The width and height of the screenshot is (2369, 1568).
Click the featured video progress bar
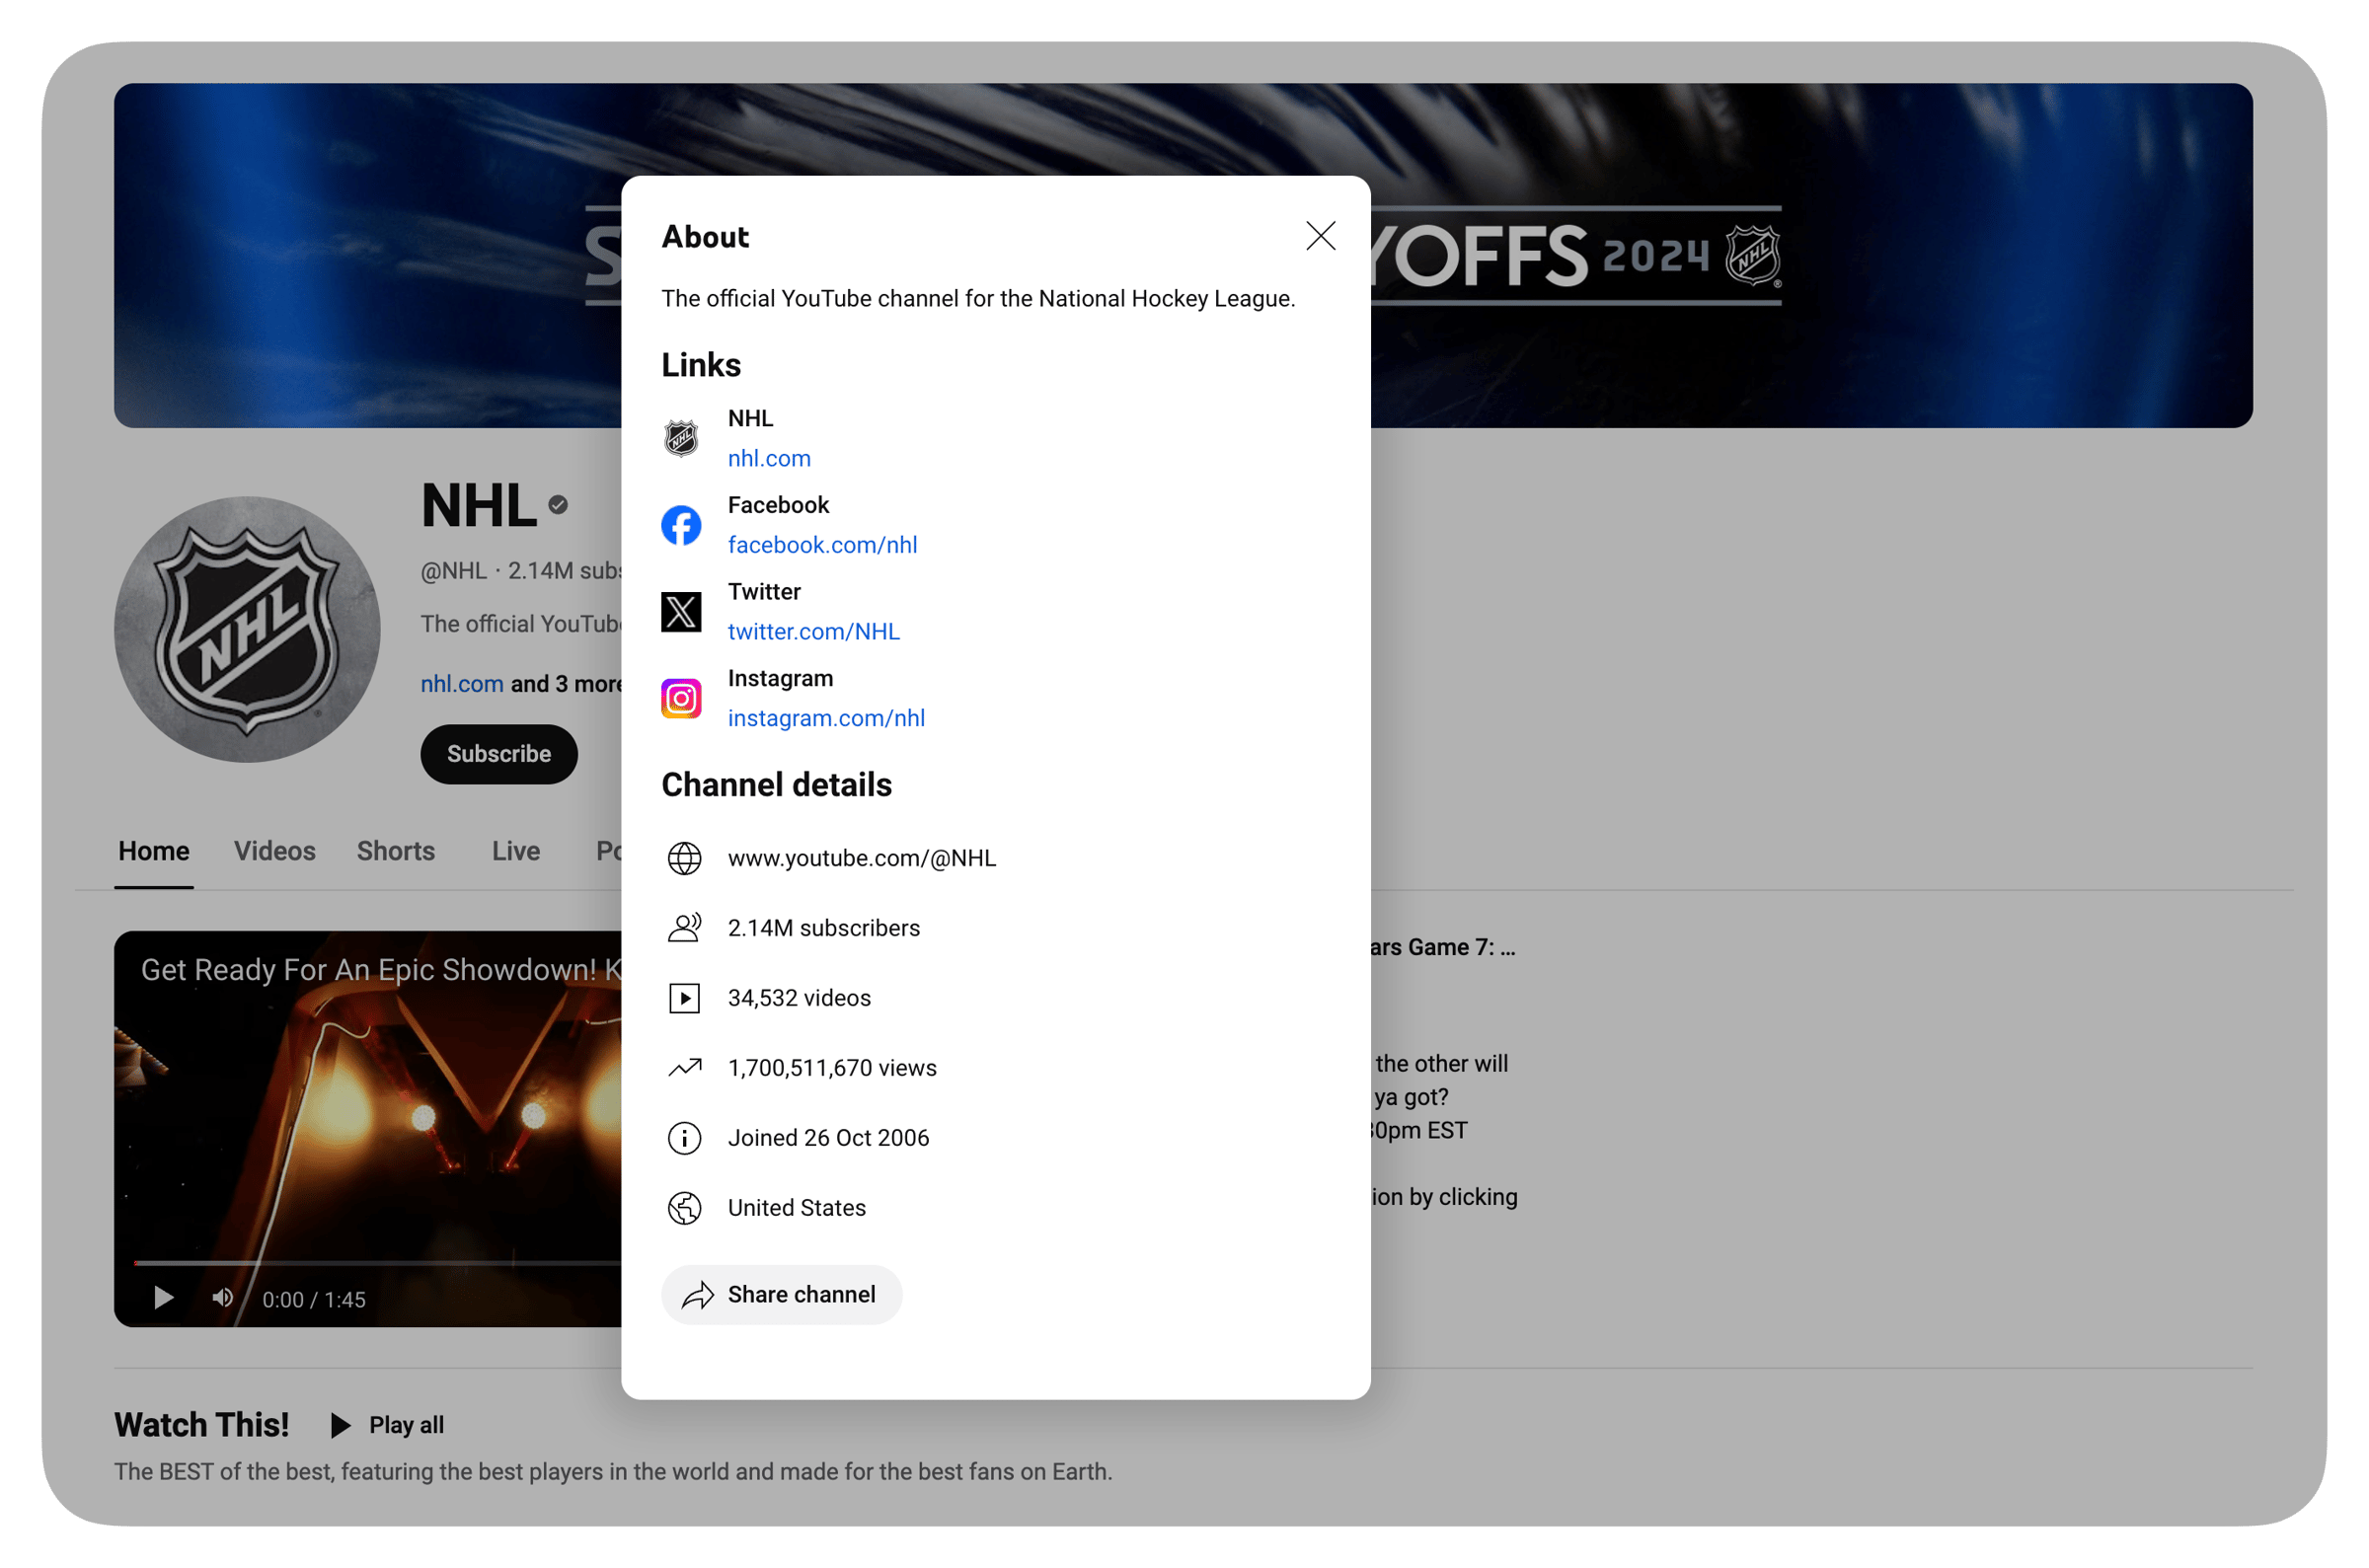(376, 1263)
